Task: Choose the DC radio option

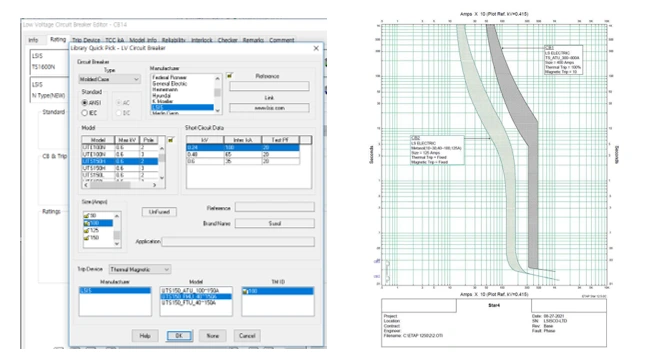Action: click(118, 113)
